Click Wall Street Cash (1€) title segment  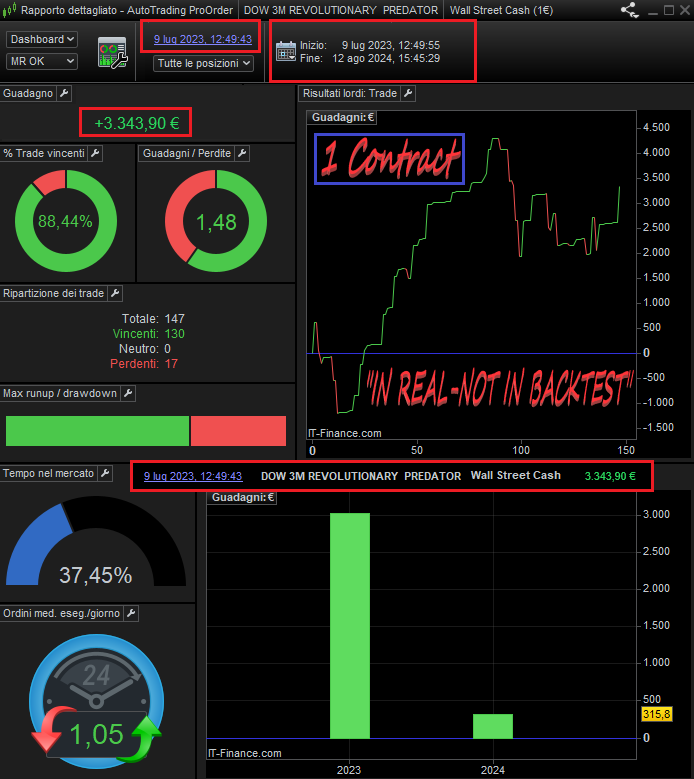pos(501,10)
